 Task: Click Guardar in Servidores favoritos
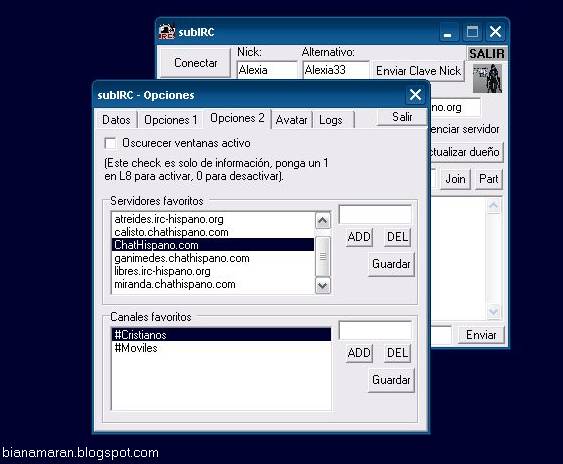click(391, 264)
